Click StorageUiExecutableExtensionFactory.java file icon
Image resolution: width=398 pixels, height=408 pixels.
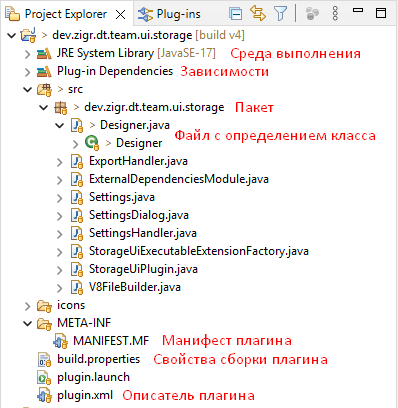pos(77,252)
